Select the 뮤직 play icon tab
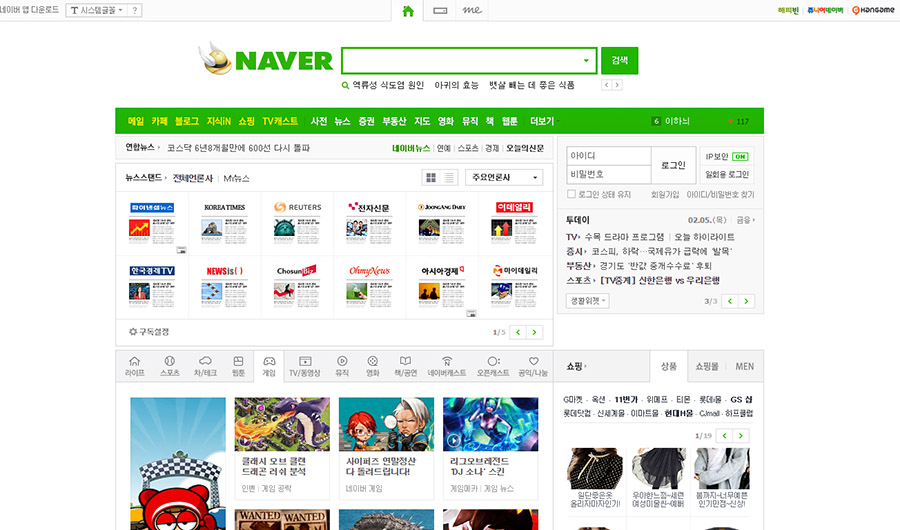The image size is (900, 530). coord(342,366)
